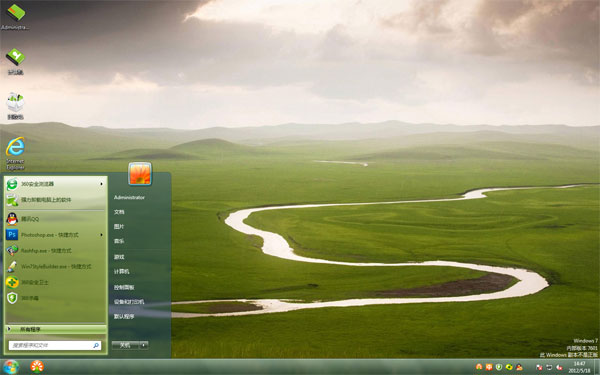Open 360 Antivirus shield entry
The height and width of the screenshot is (375, 600).
point(55,298)
